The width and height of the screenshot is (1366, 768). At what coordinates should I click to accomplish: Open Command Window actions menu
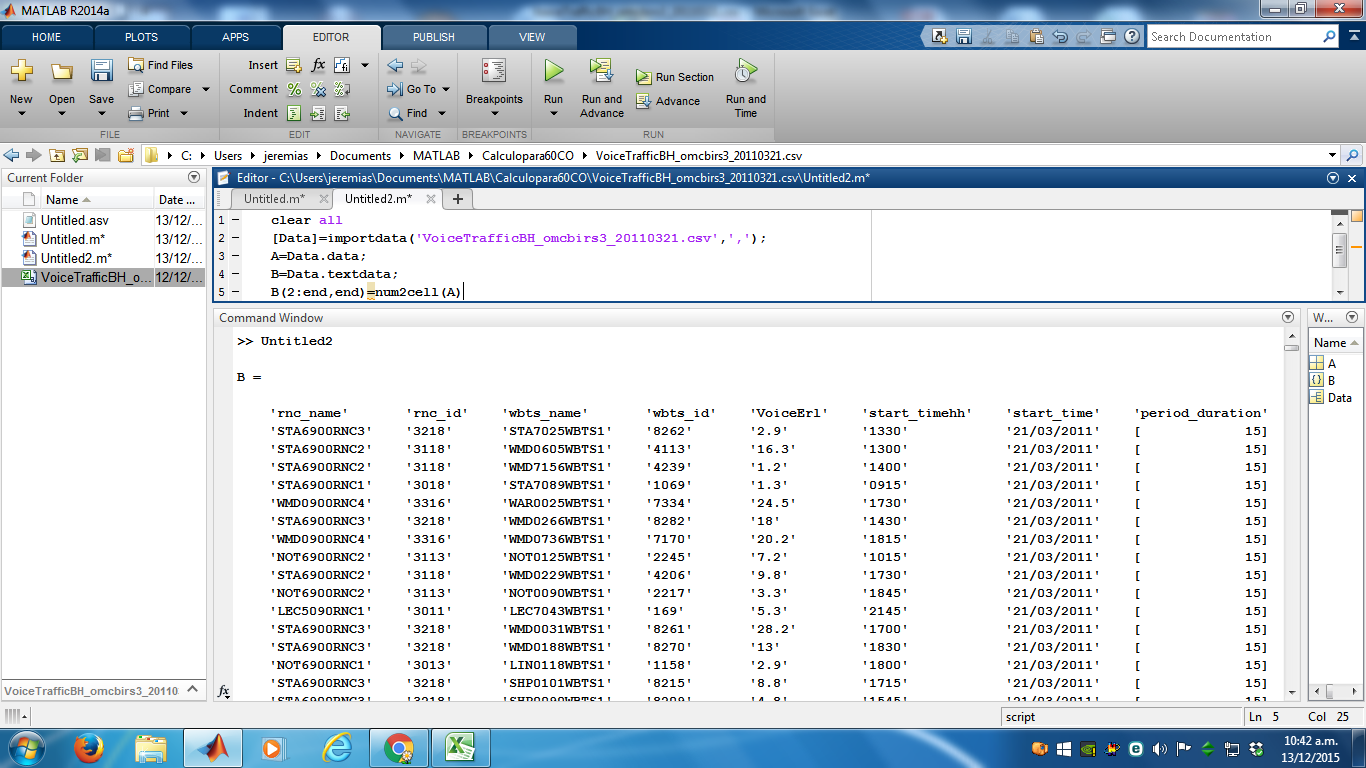pos(1288,317)
